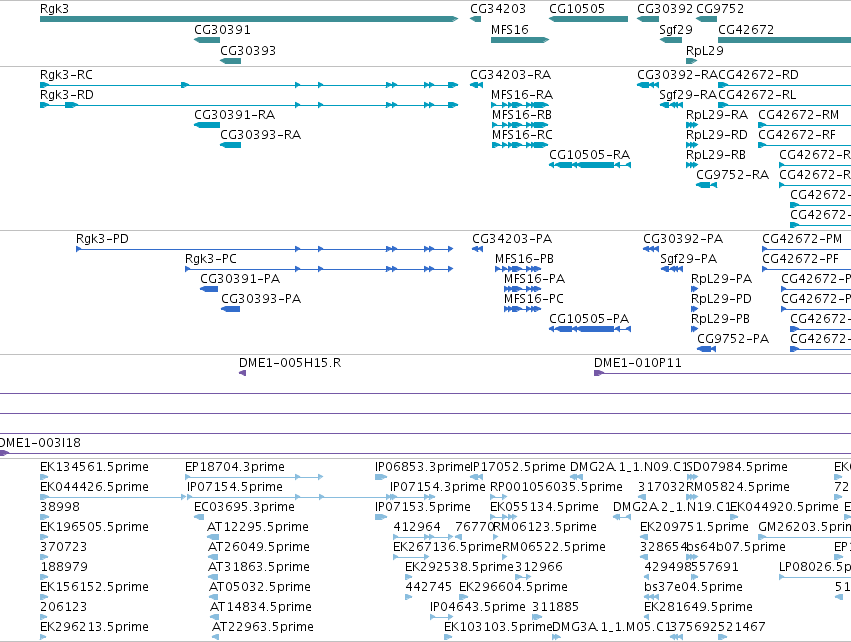This screenshot has height=642, width=851.
Task: Select the CG34203 gene label
Action: (498, 9)
